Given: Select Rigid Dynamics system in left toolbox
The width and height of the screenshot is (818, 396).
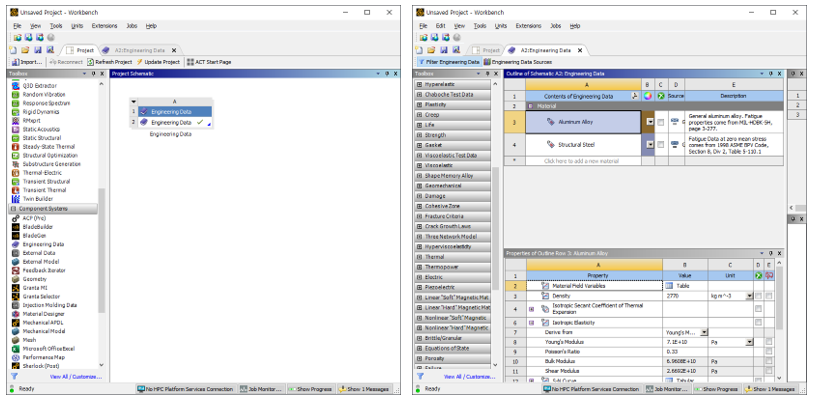Looking at the screenshot, I should (41, 112).
